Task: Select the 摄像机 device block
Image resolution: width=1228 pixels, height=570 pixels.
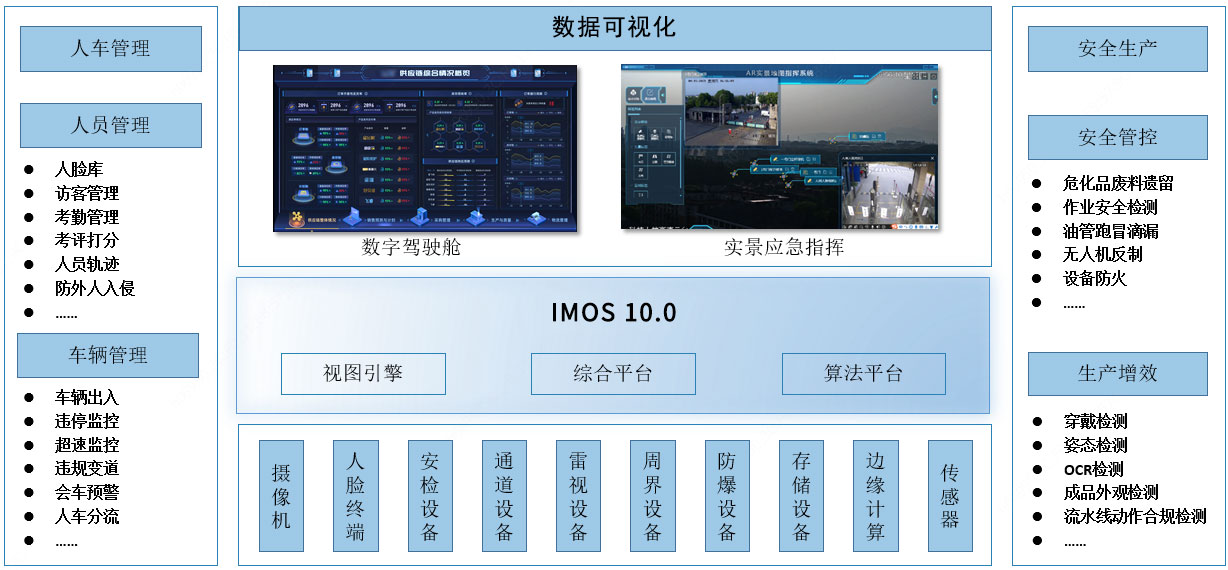Action: 281,496
